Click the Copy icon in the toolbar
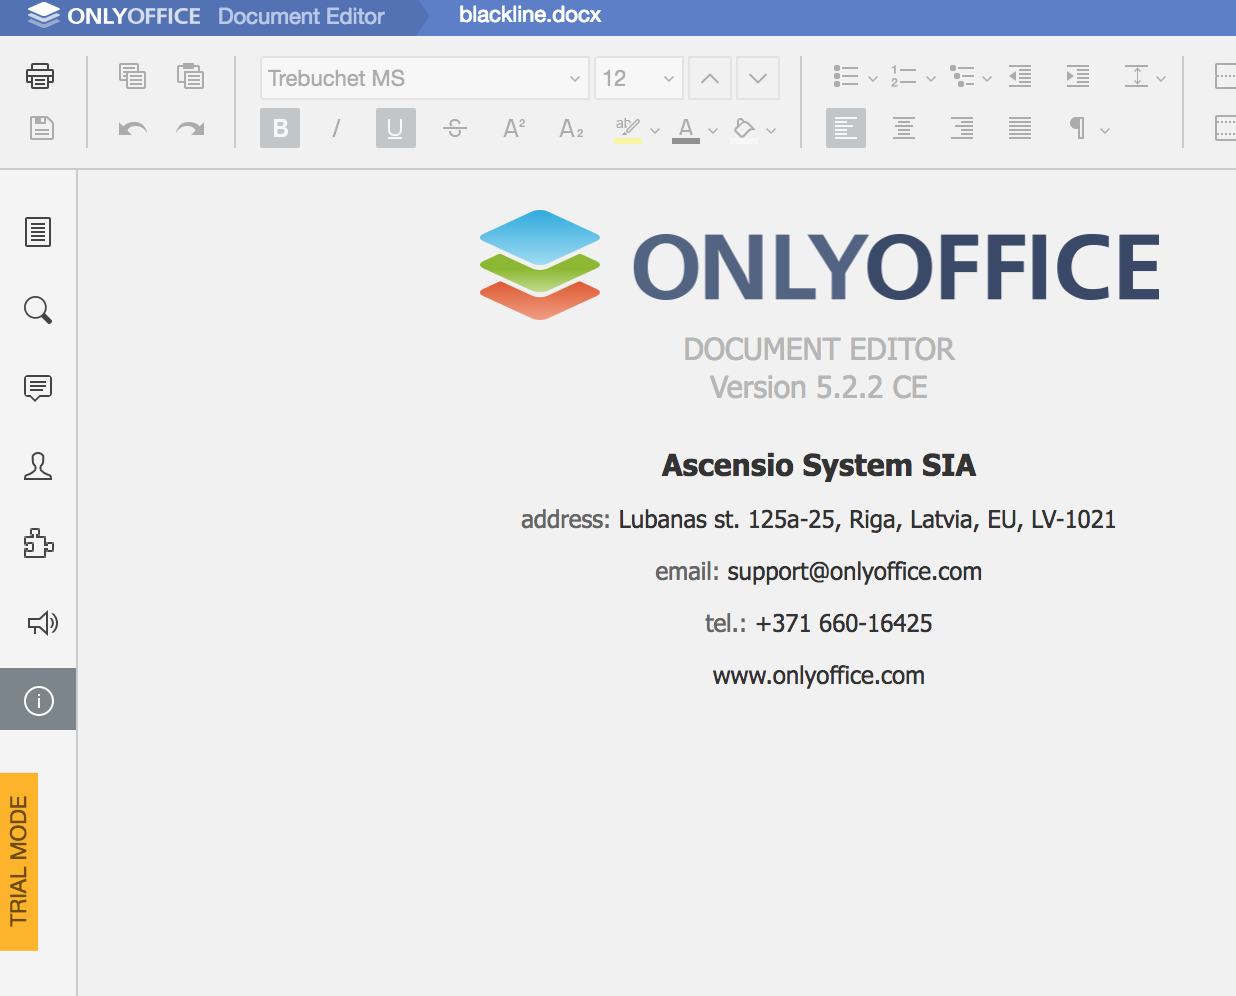Viewport: 1236px width, 996px height. click(x=133, y=76)
